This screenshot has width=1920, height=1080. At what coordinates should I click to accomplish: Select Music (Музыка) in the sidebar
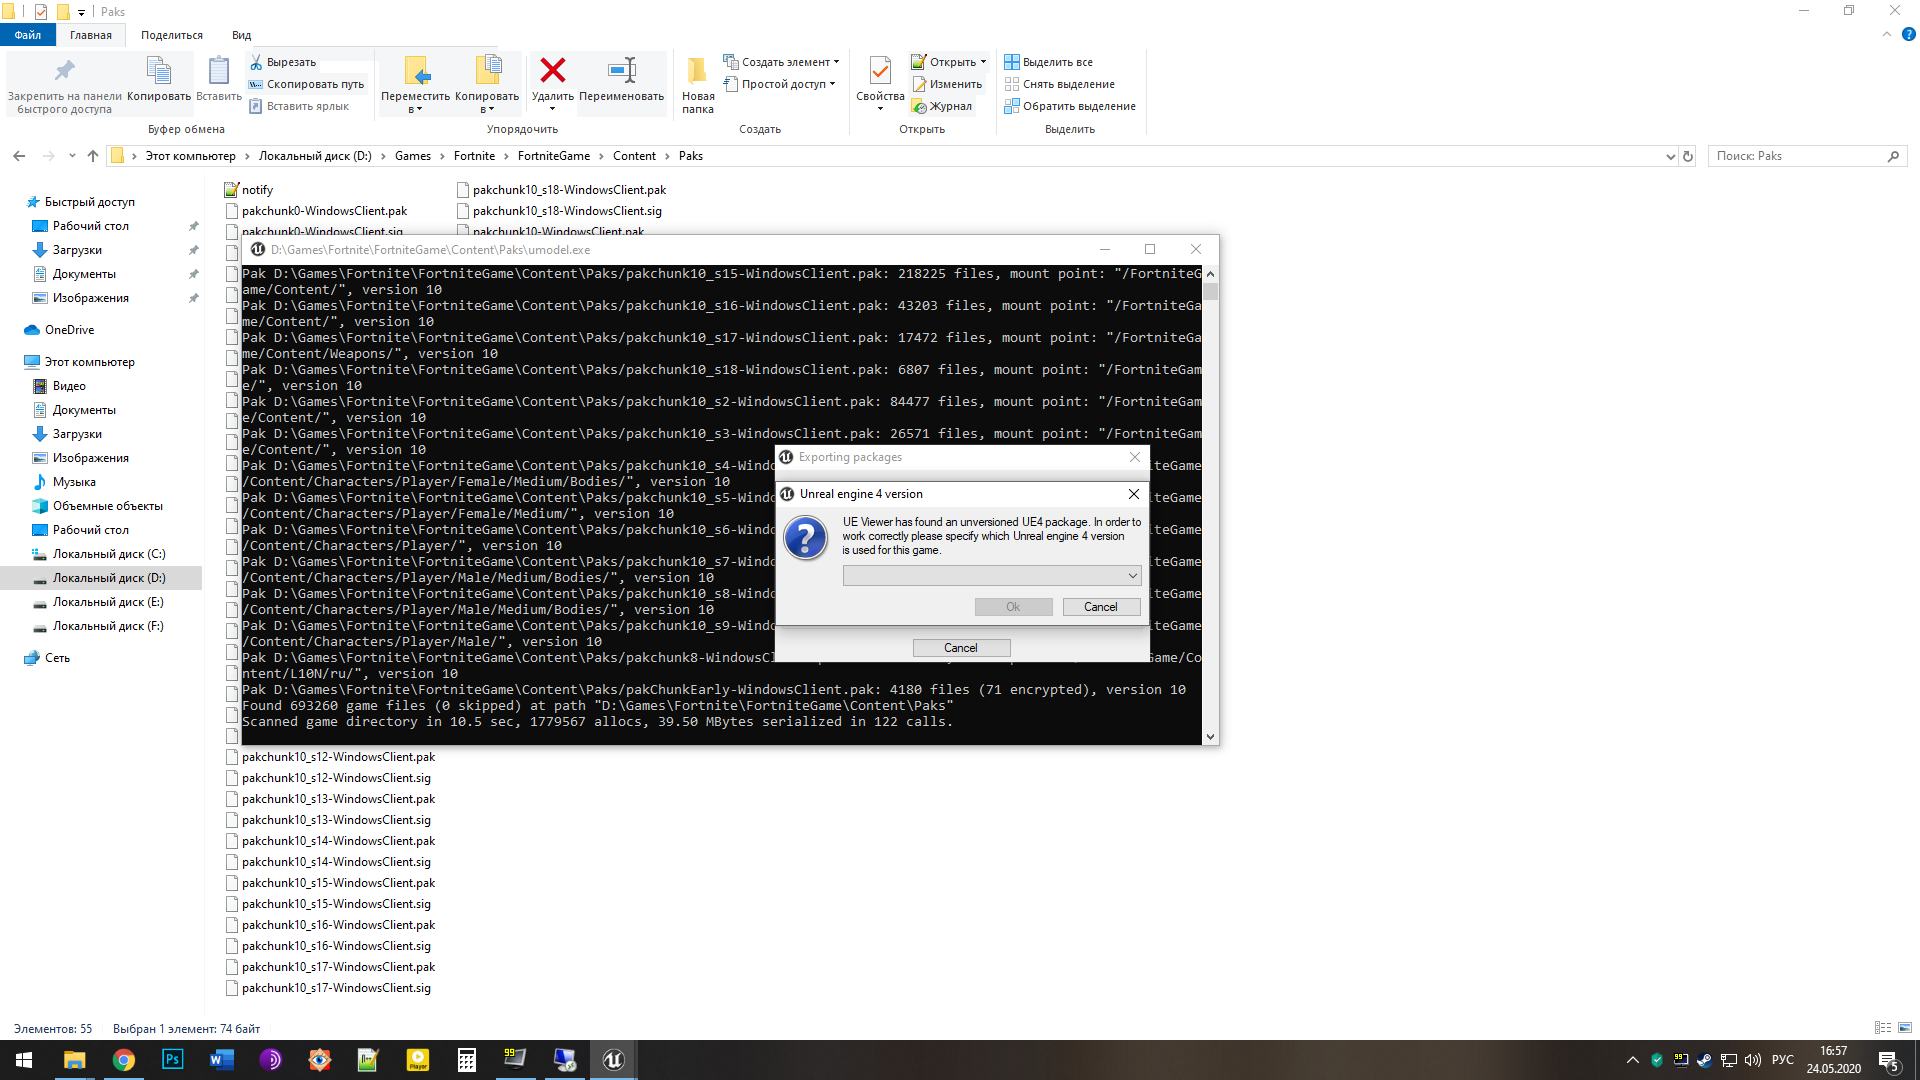point(74,482)
